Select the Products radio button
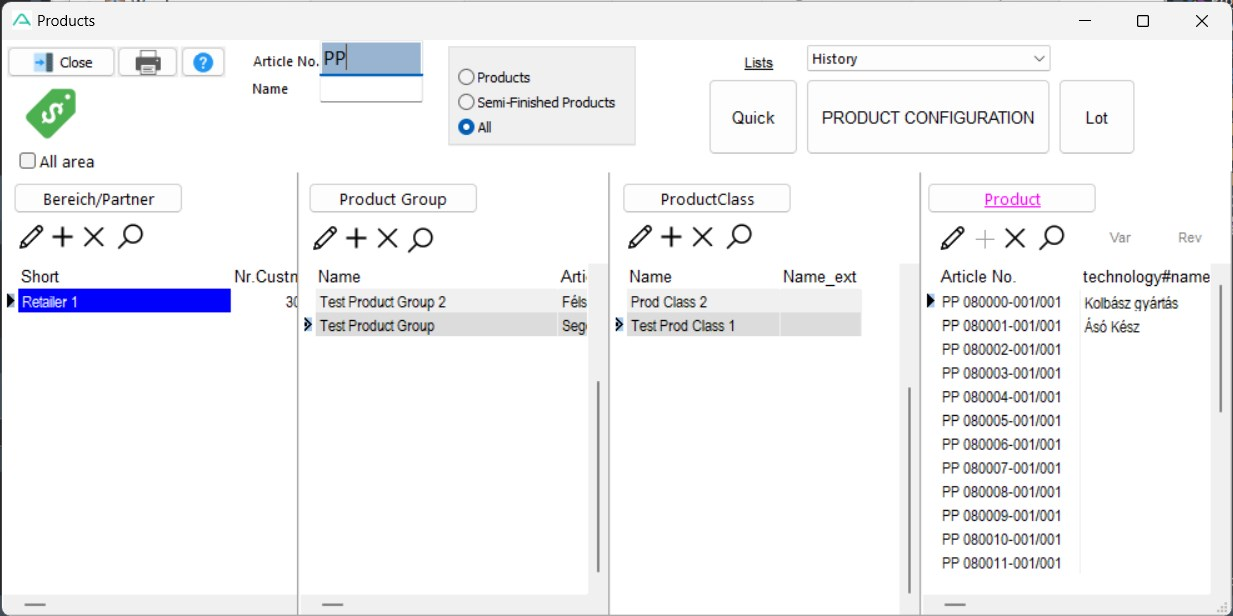Image resolution: width=1233 pixels, height=616 pixels. (466, 77)
